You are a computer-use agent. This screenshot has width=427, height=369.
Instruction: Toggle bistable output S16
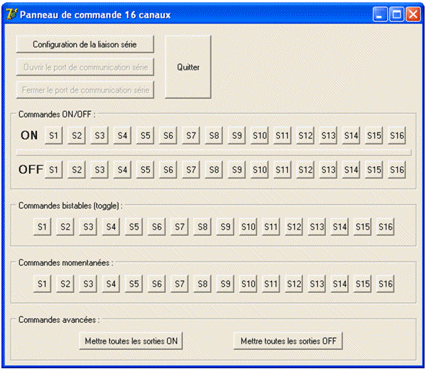click(385, 227)
